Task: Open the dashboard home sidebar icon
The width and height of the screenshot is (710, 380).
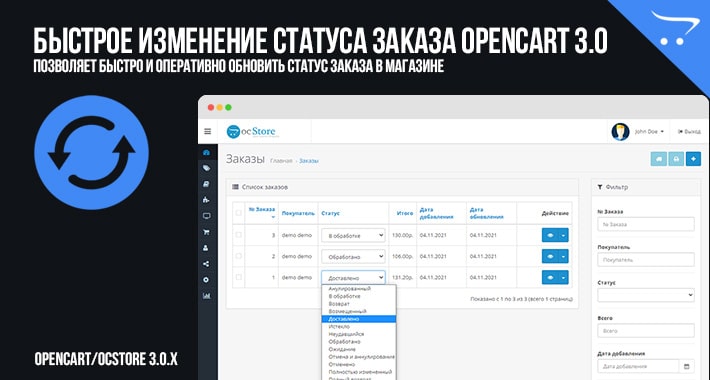Action: point(206,153)
